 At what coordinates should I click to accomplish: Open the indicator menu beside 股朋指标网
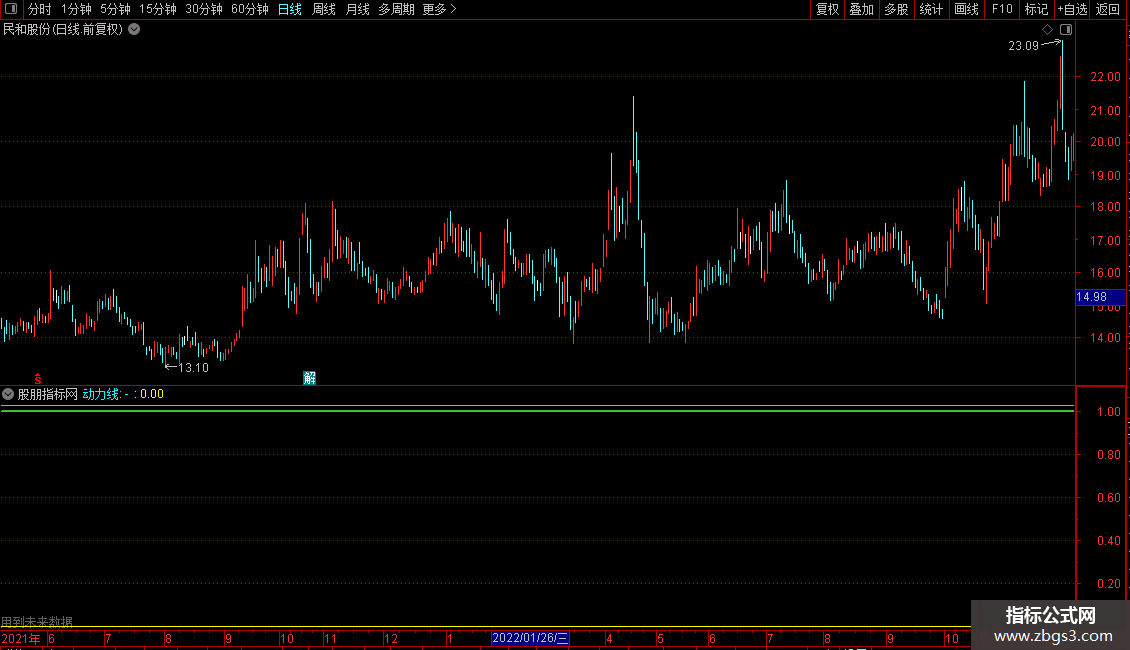coord(8,394)
